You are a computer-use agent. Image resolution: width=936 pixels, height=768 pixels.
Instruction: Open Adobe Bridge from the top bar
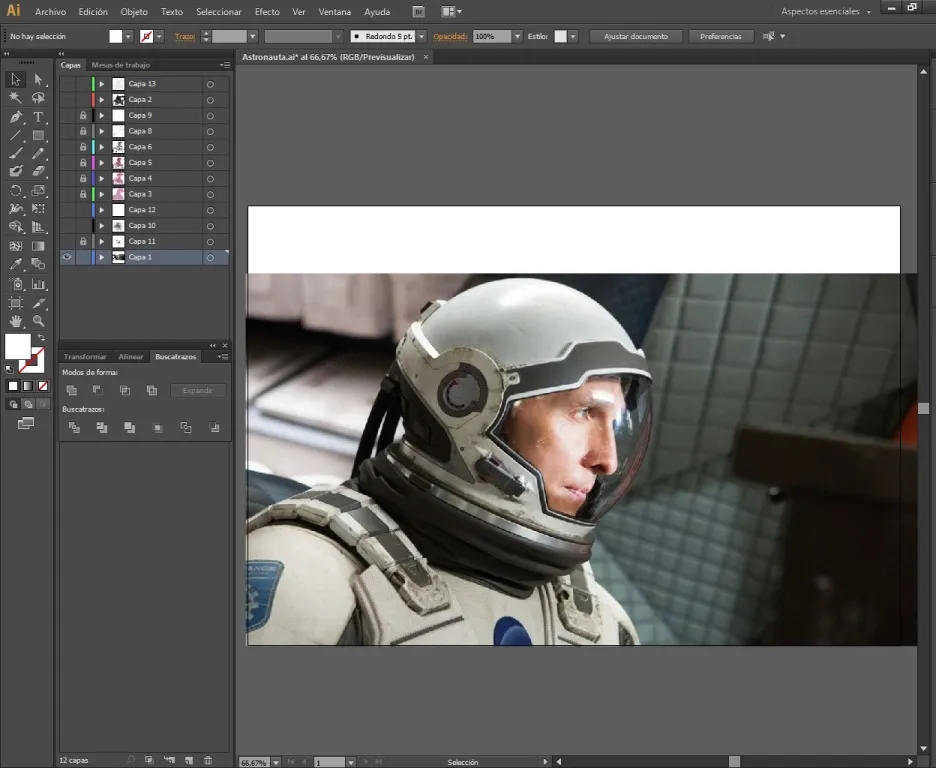(x=418, y=11)
